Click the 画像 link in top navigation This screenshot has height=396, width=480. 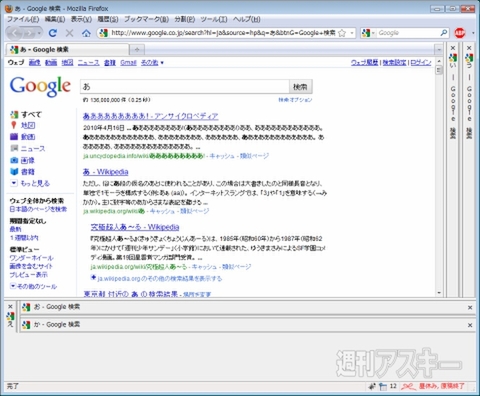pyautogui.click(x=35, y=62)
